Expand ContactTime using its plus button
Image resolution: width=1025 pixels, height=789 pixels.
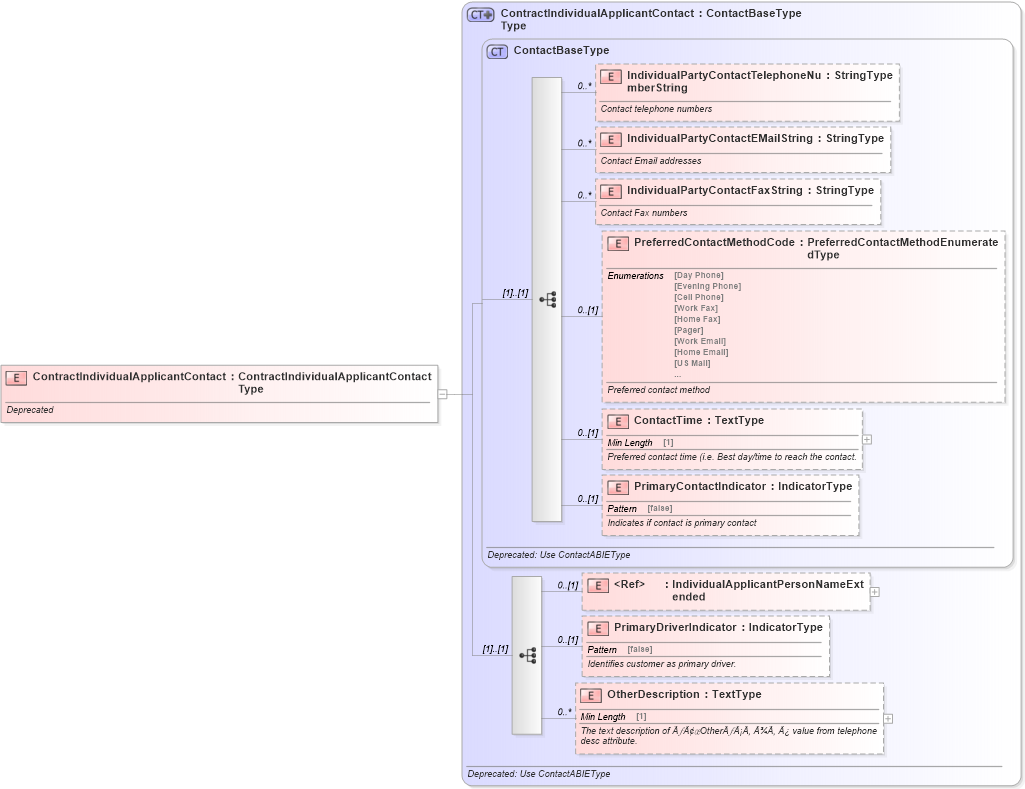(868, 439)
